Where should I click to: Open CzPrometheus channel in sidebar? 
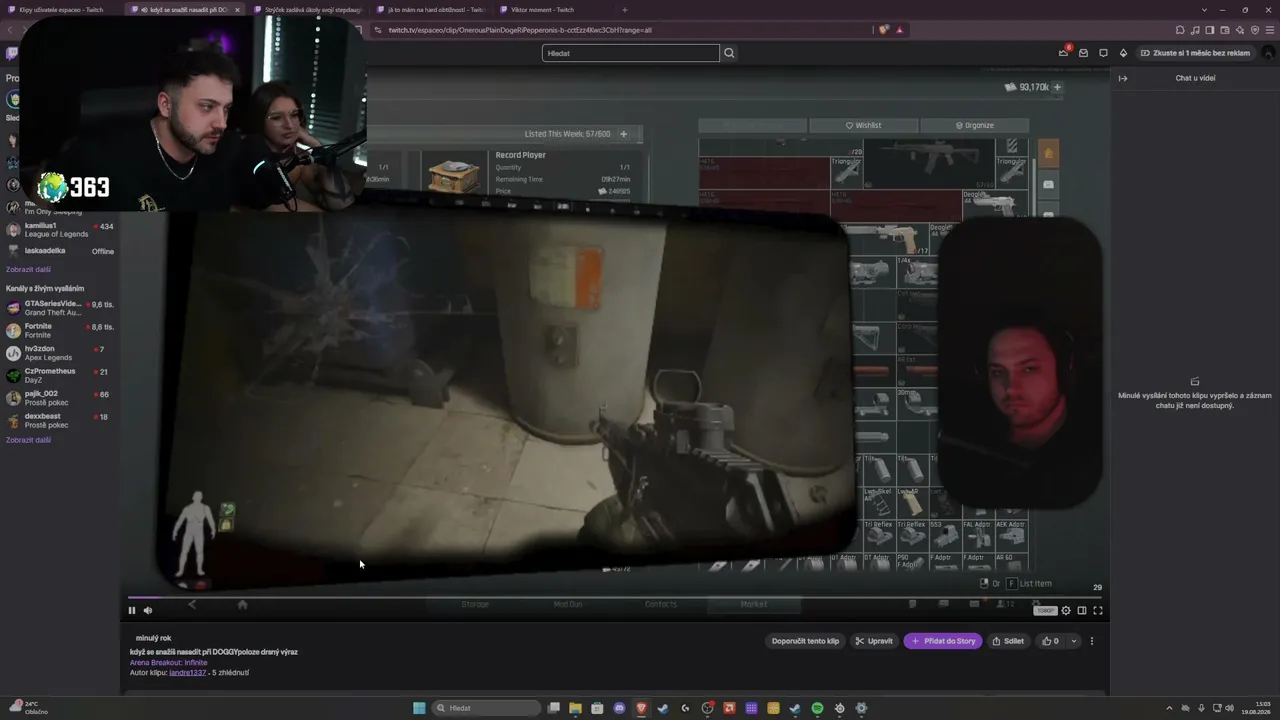60,375
